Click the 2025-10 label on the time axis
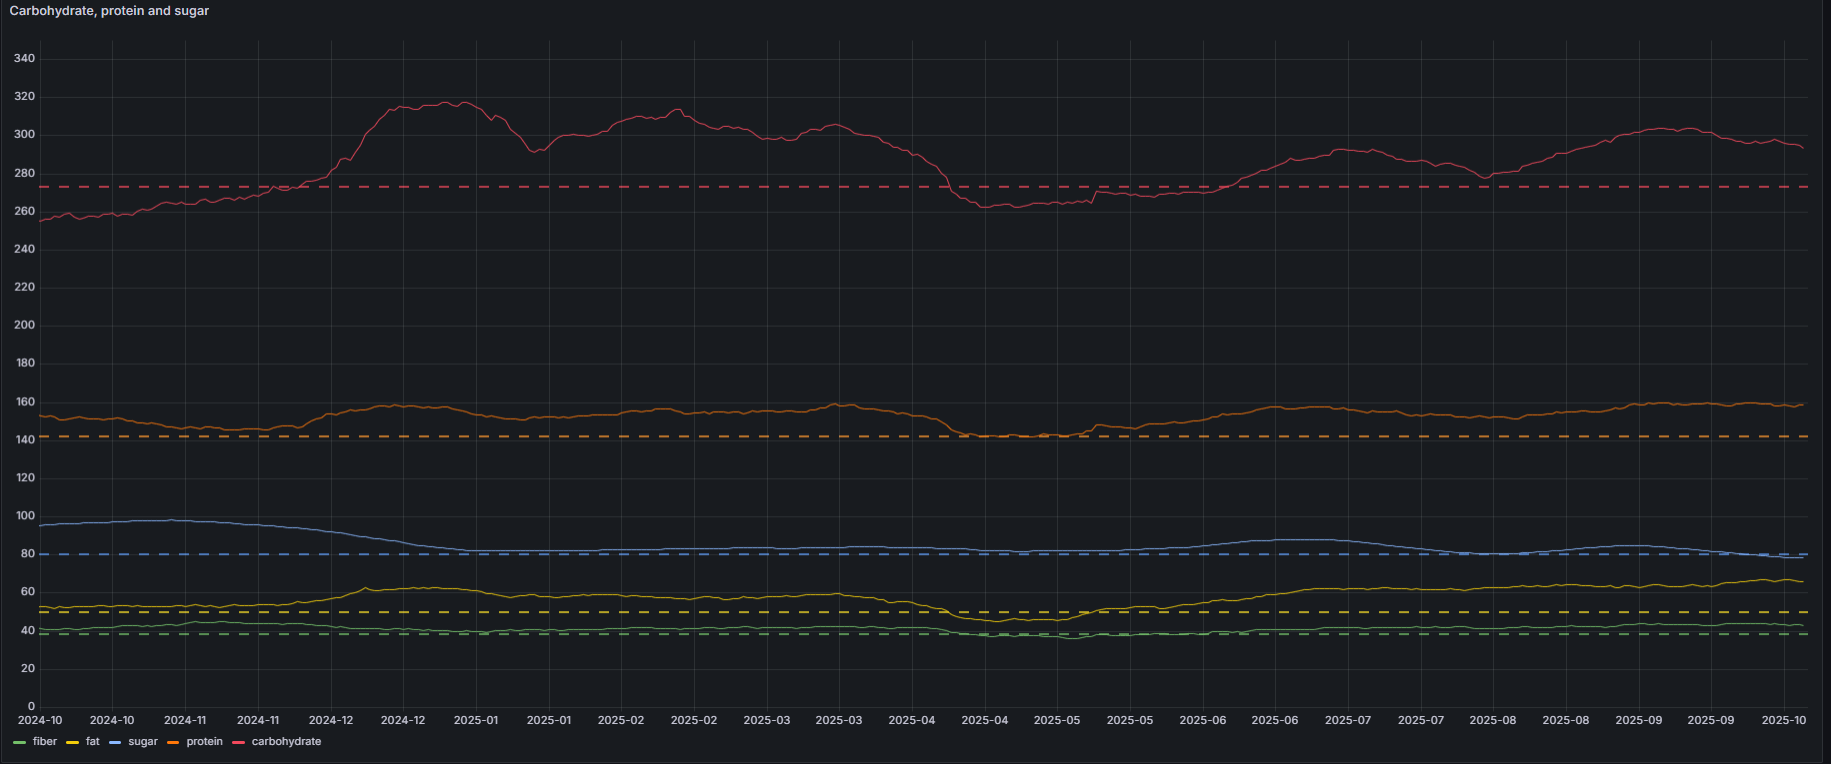Image resolution: width=1831 pixels, height=764 pixels. [x=1783, y=720]
